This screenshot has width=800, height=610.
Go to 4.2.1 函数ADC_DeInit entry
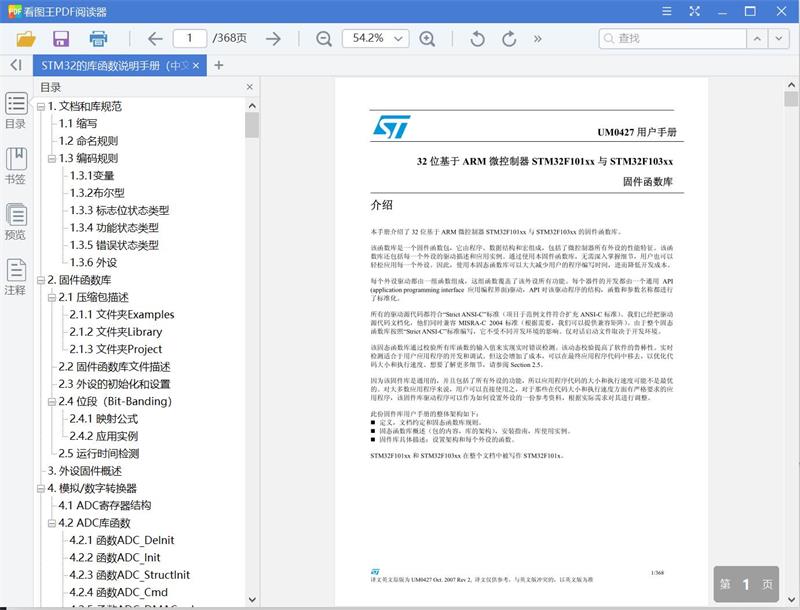(x=122, y=540)
